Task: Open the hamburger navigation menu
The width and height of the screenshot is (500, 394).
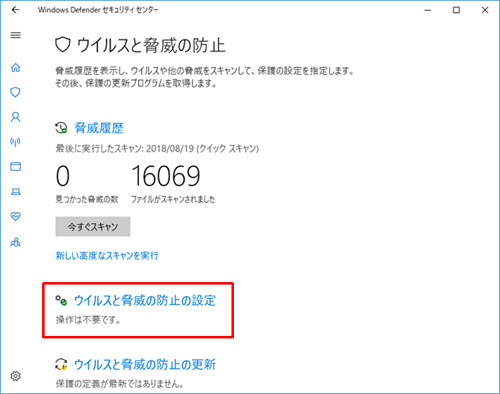Action: pos(15,35)
